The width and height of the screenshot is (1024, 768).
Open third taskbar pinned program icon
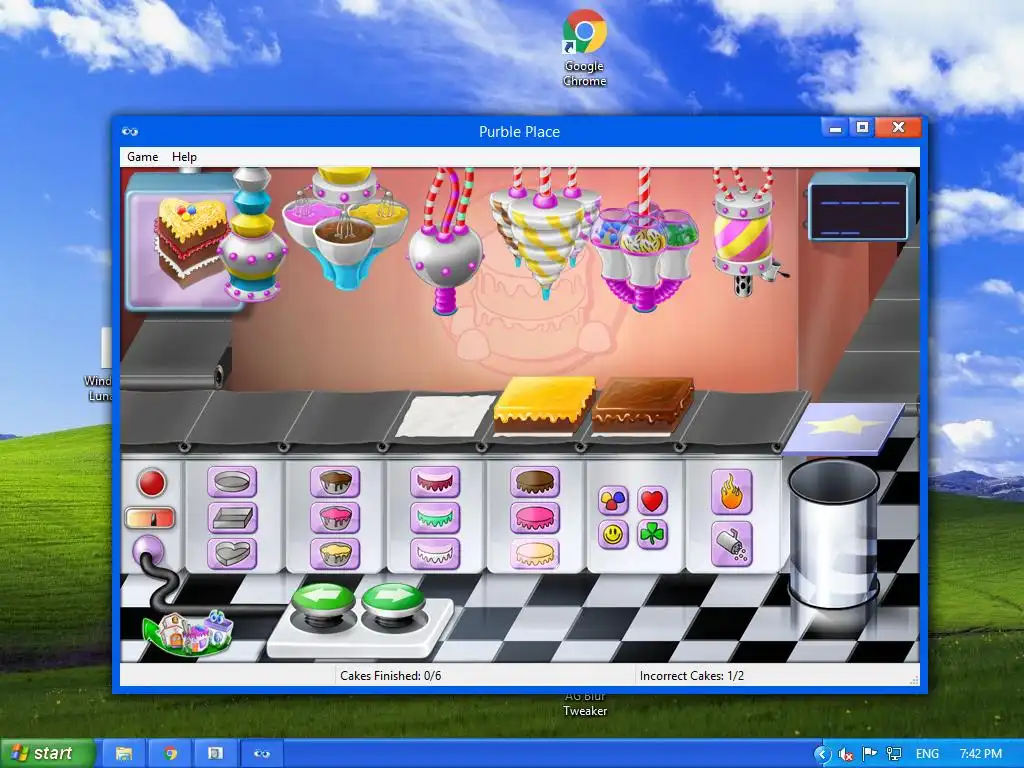(x=215, y=753)
